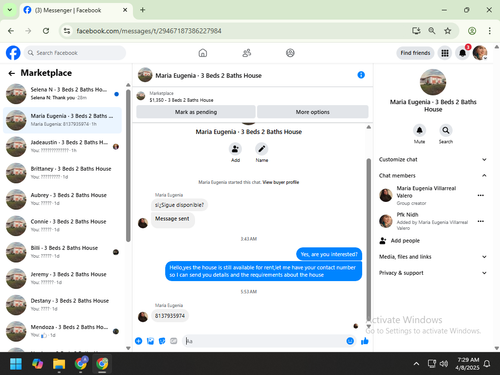Open Chrome three-dot menu

click(489, 31)
